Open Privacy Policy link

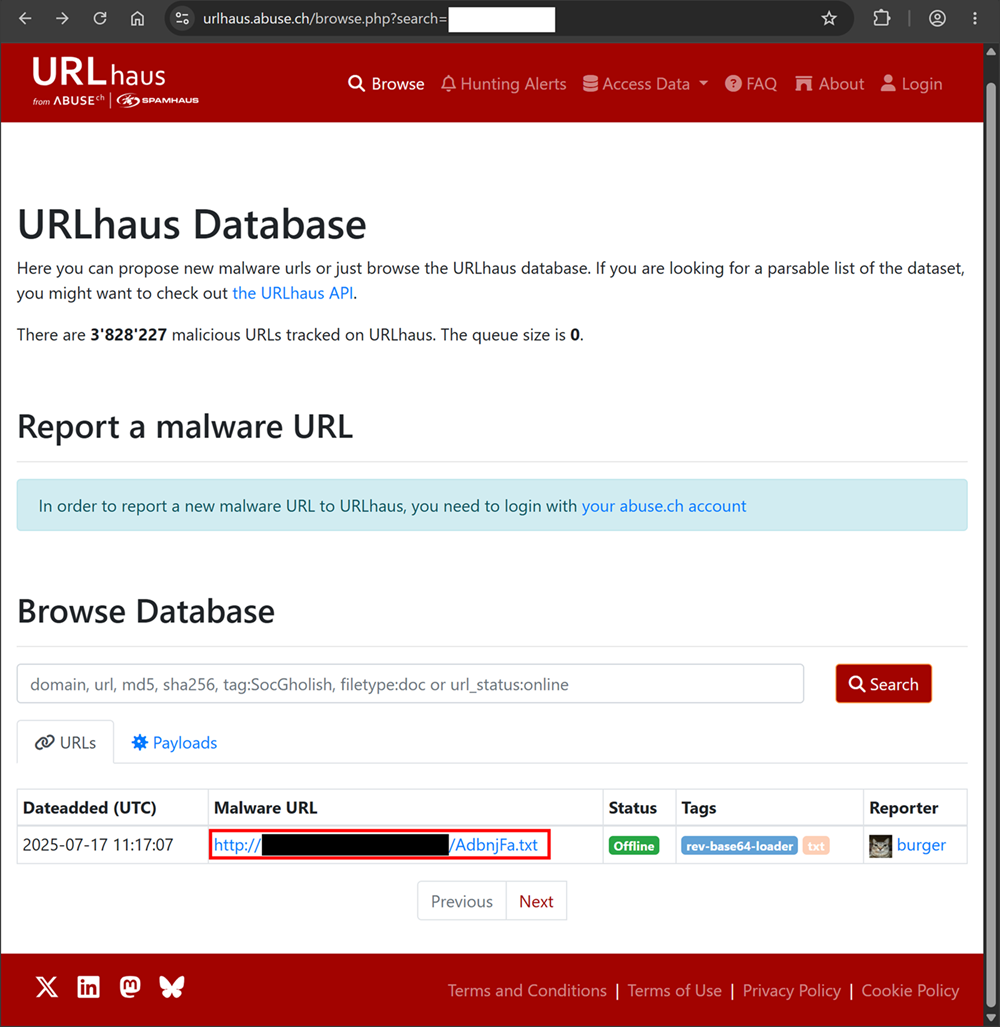(791, 990)
